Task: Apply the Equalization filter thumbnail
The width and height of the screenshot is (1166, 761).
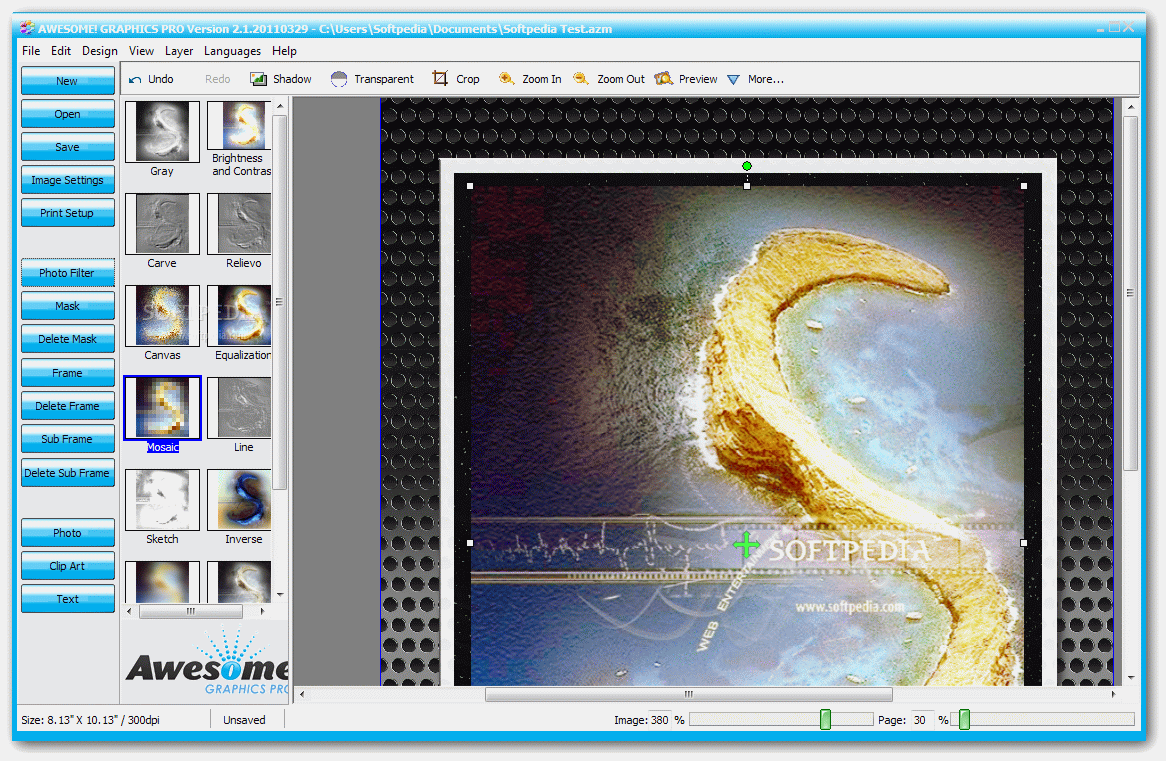Action: tap(239, 316)
